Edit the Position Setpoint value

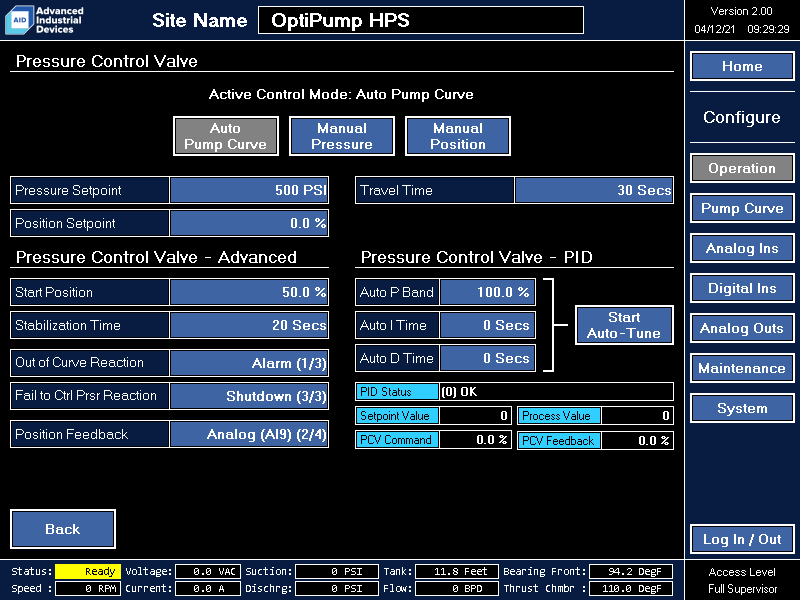tap(249, 223)
